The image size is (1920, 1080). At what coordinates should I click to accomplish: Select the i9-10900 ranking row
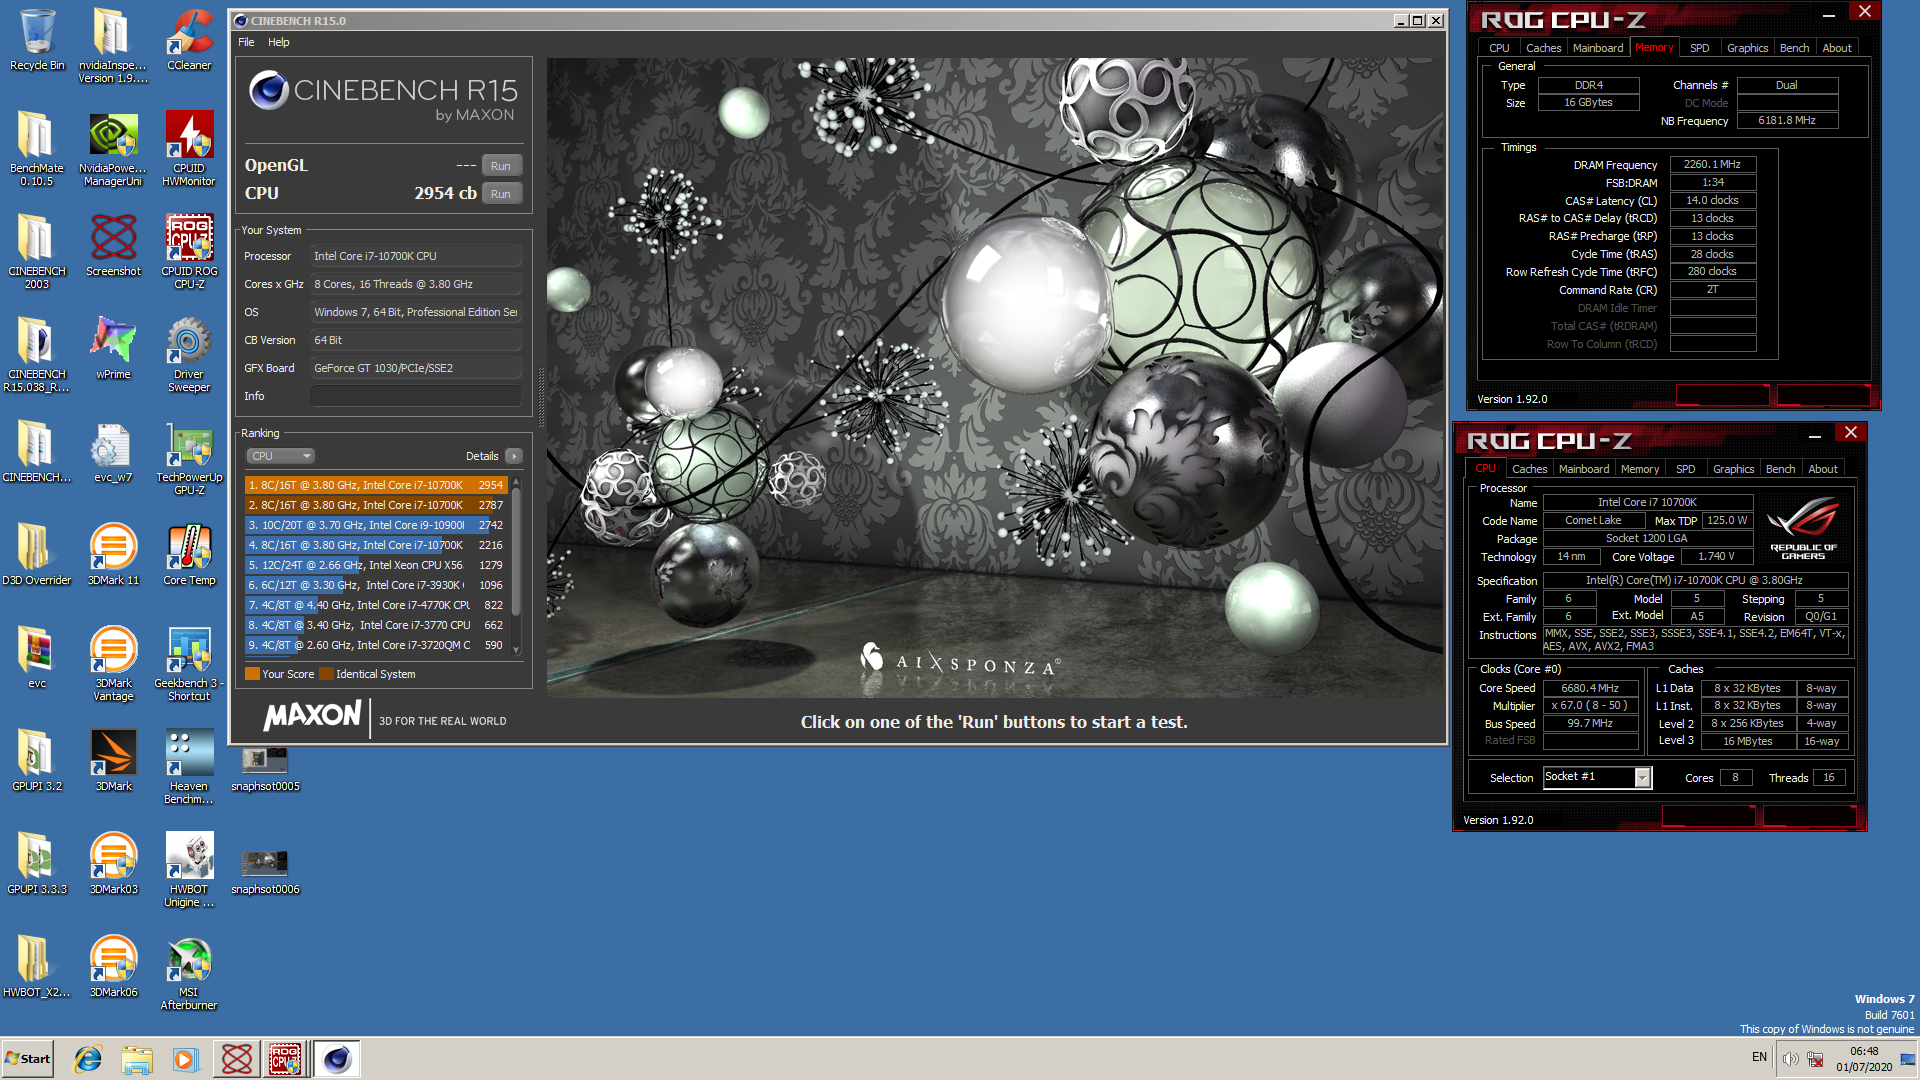377,525
